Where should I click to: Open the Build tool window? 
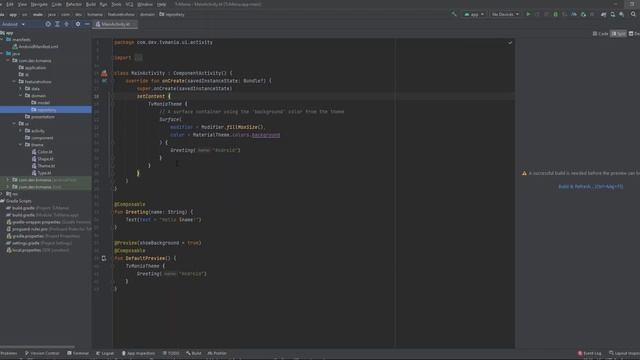194,353
